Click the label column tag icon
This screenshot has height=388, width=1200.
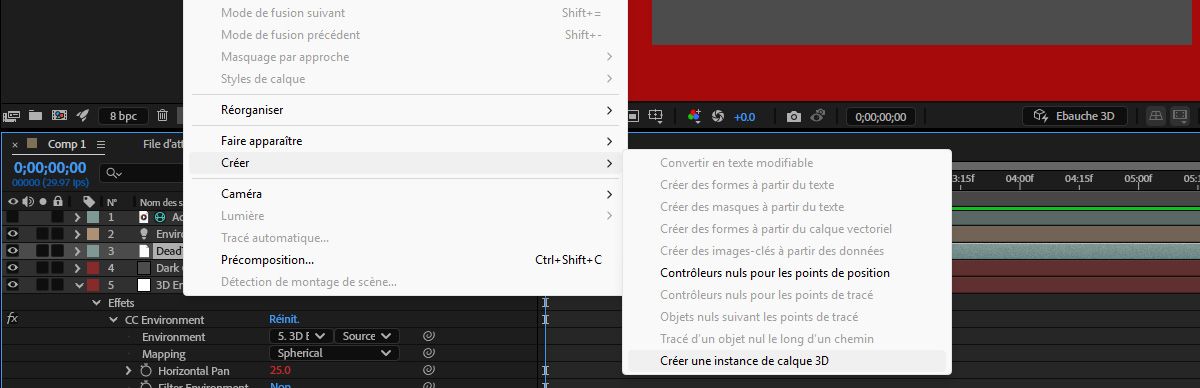(x=89, y=201)
